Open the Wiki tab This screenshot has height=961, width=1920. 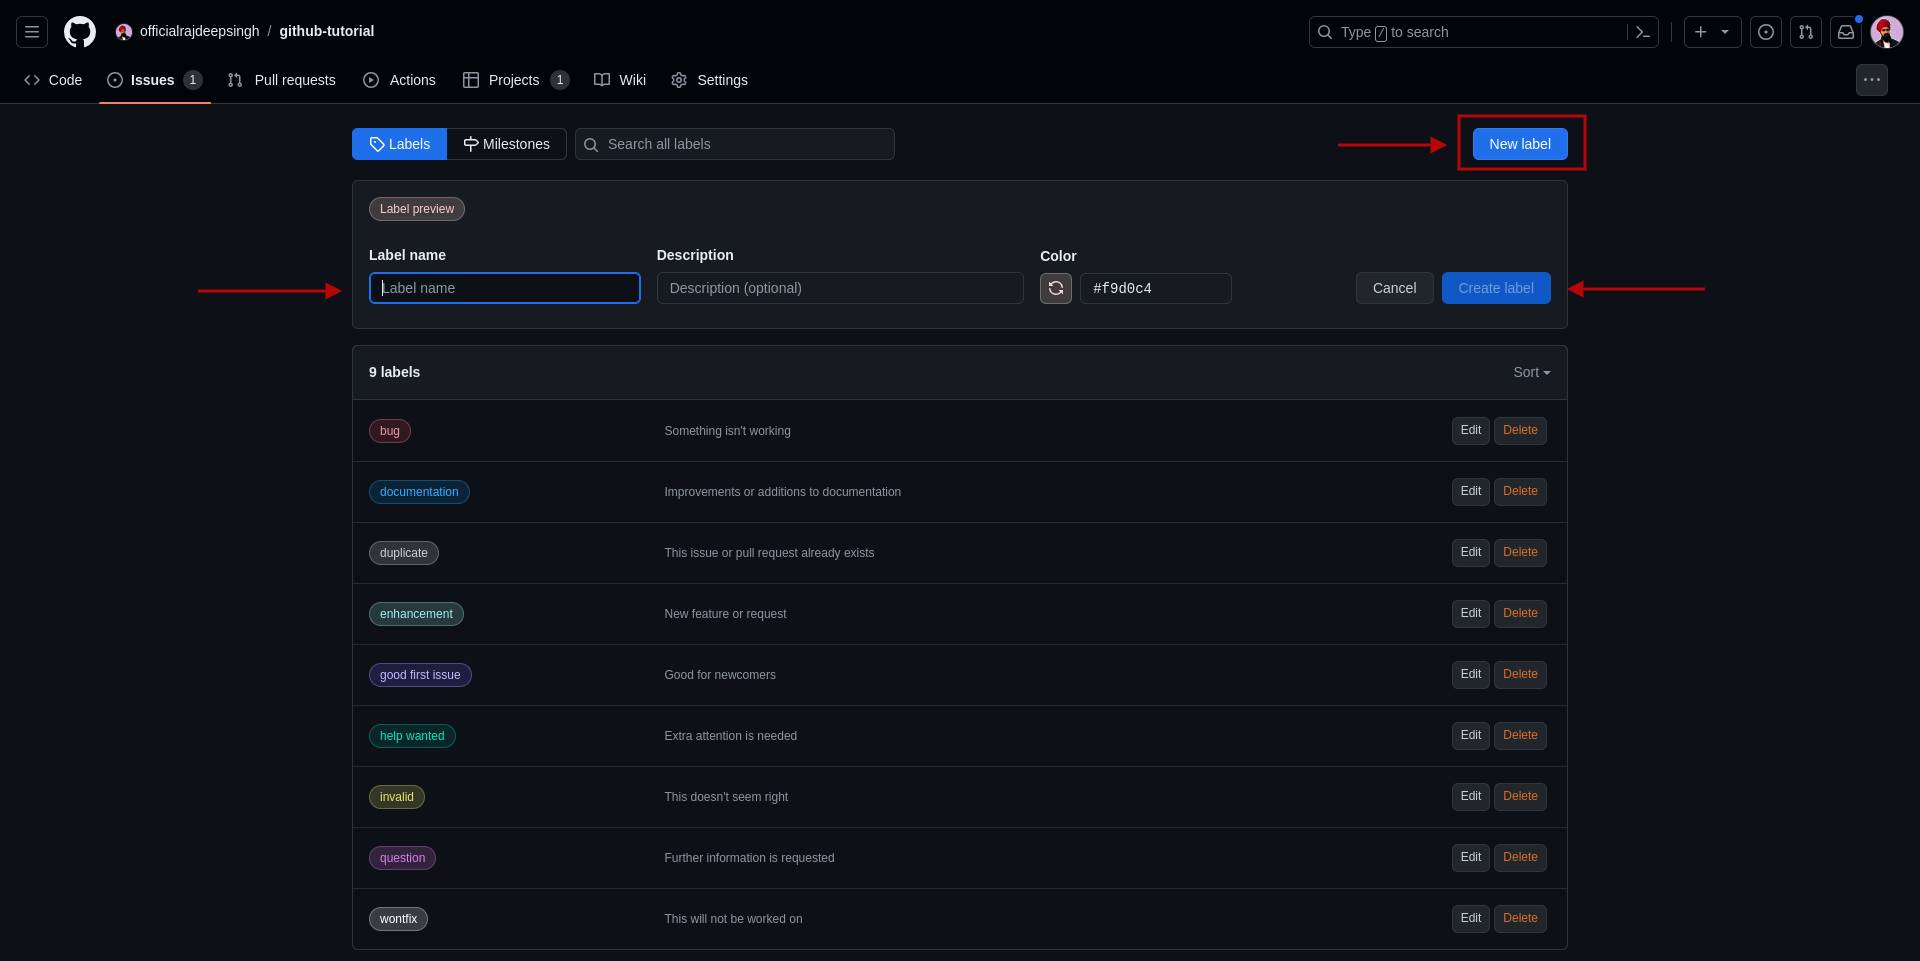tap(620, 80)
